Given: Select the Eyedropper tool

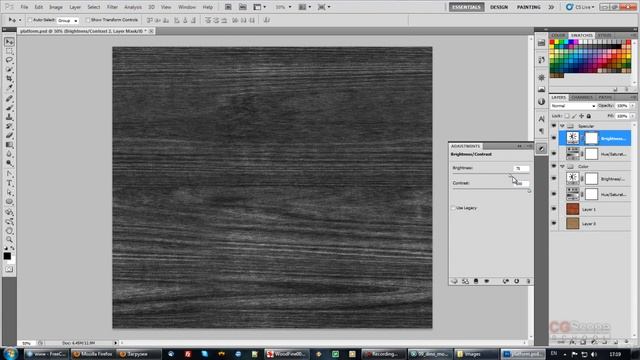Looking at the screenshot, I should pyautogui.click(x=9, y=87).
